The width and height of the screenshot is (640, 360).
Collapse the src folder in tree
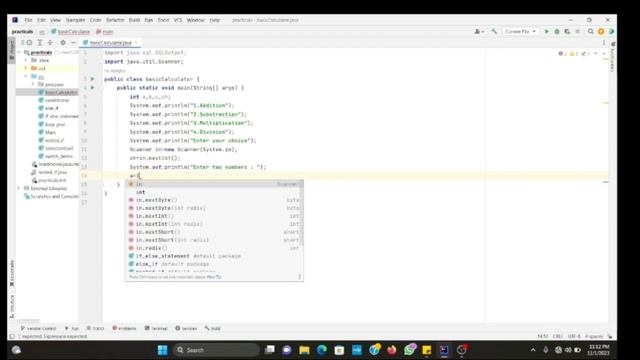point(26,76)
